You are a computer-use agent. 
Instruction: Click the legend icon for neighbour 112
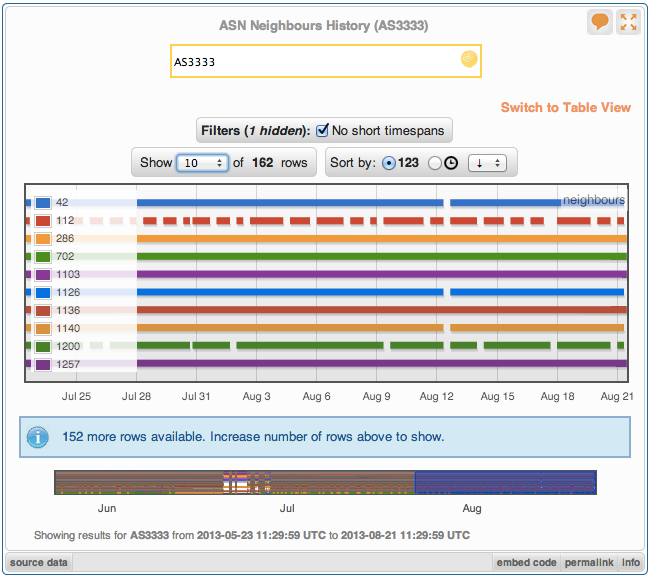coord(43,220)
